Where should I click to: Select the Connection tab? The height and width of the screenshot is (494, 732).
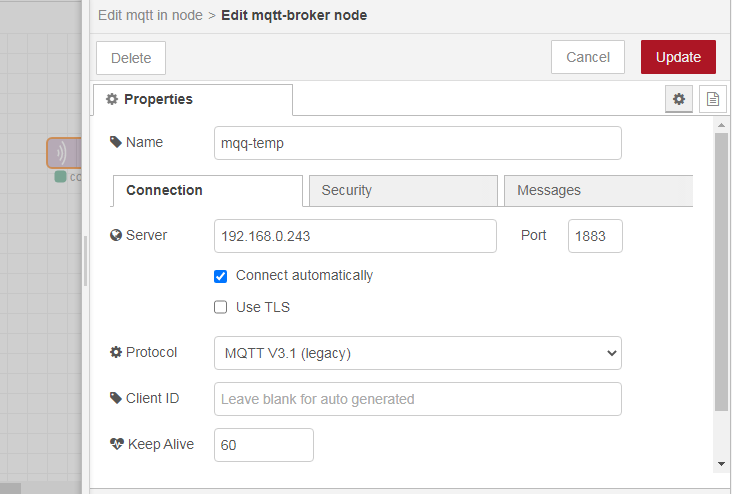click(207, 191)
